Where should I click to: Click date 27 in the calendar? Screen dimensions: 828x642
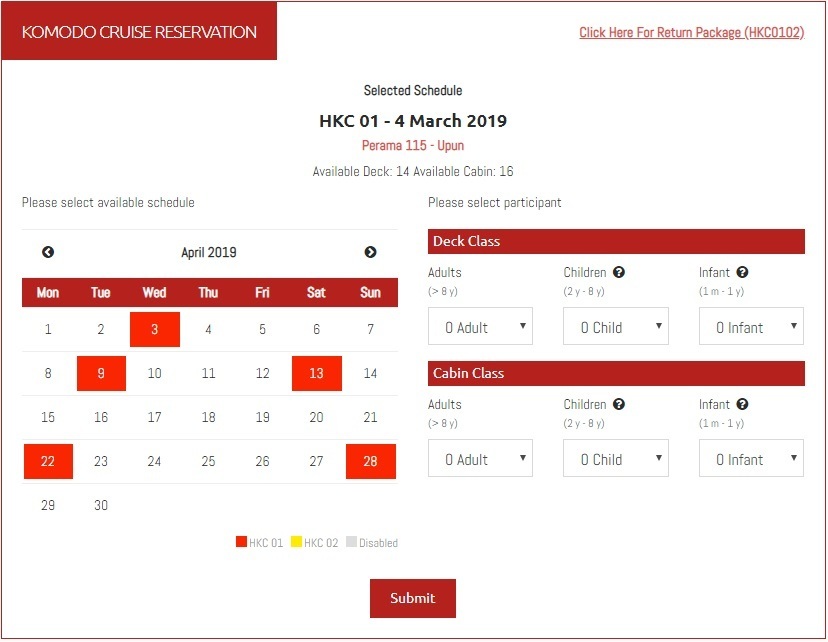tap(316, 461)
